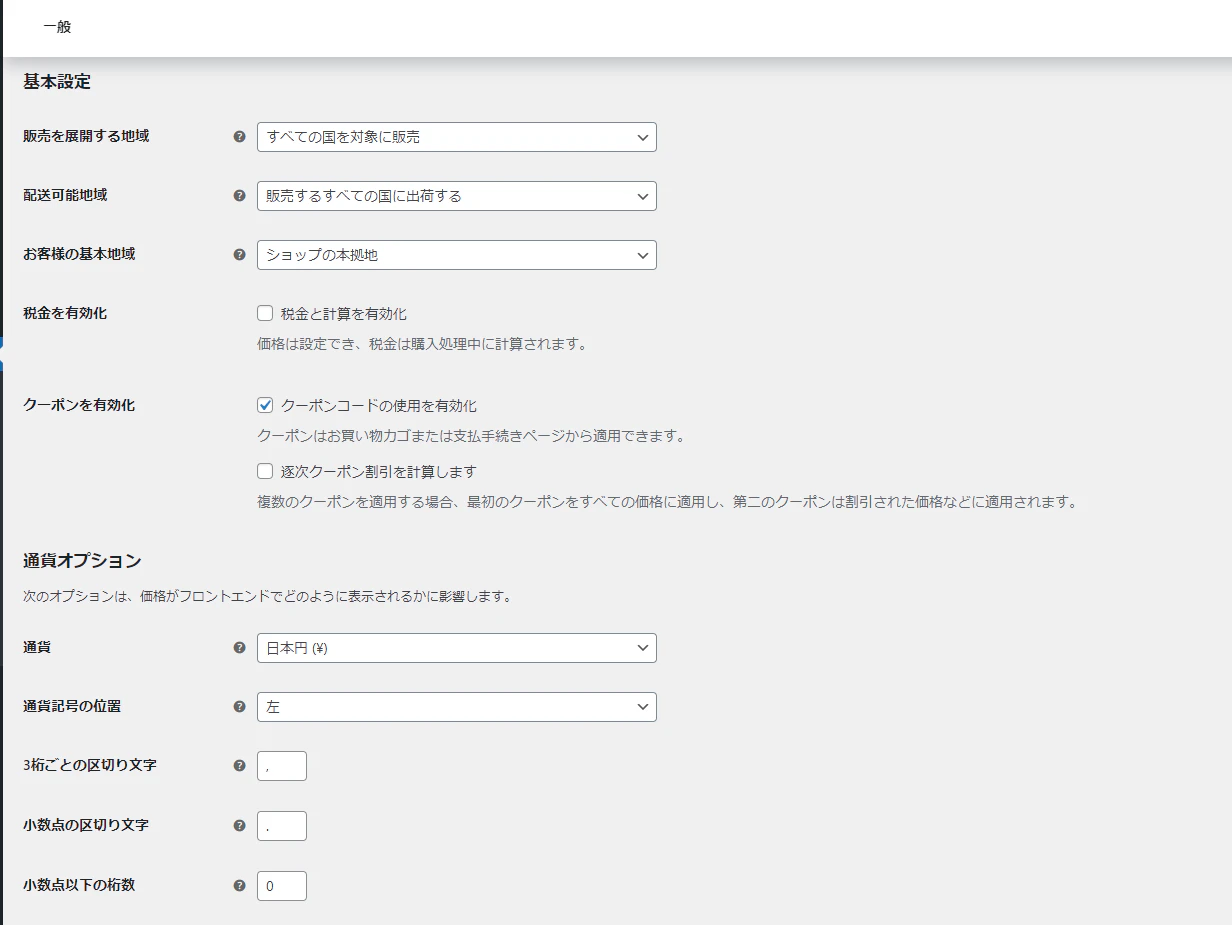Uncheck クーポンコードの使用を有効化 checkbox
The width and height of the screenshot is (1232, 925).
point(265,405)
